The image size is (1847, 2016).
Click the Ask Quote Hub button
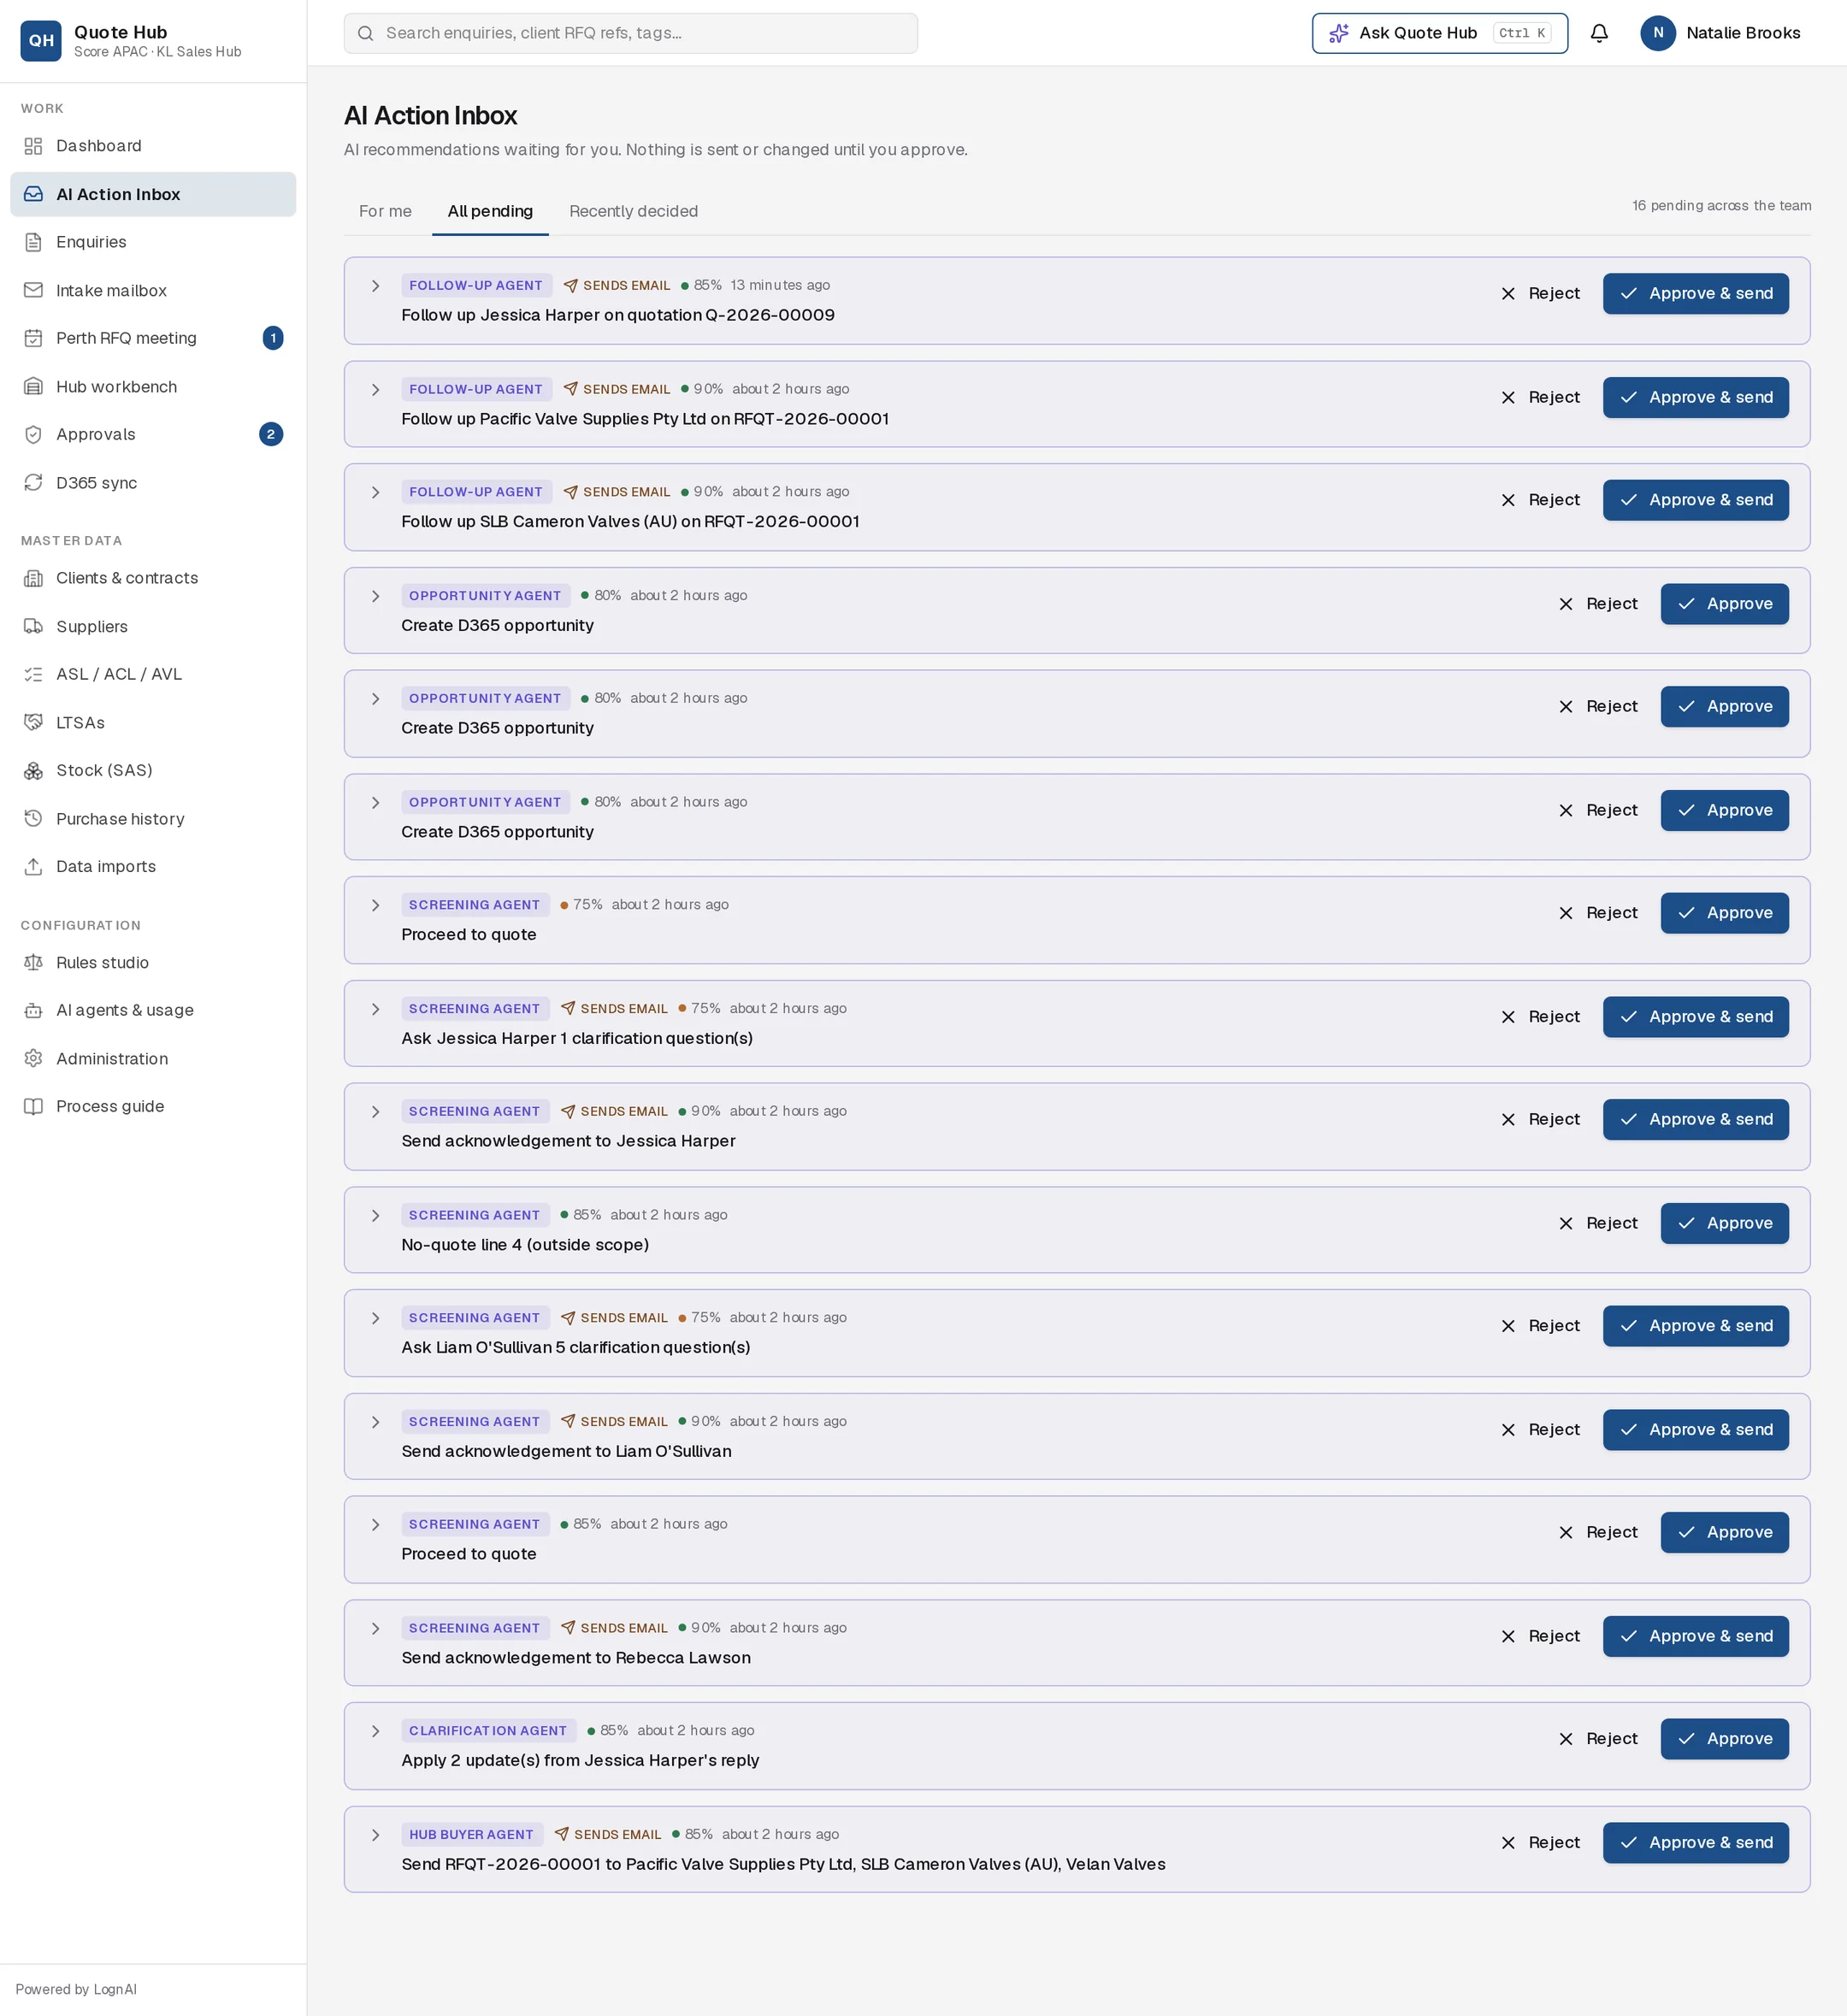(x=1439, y=33)
